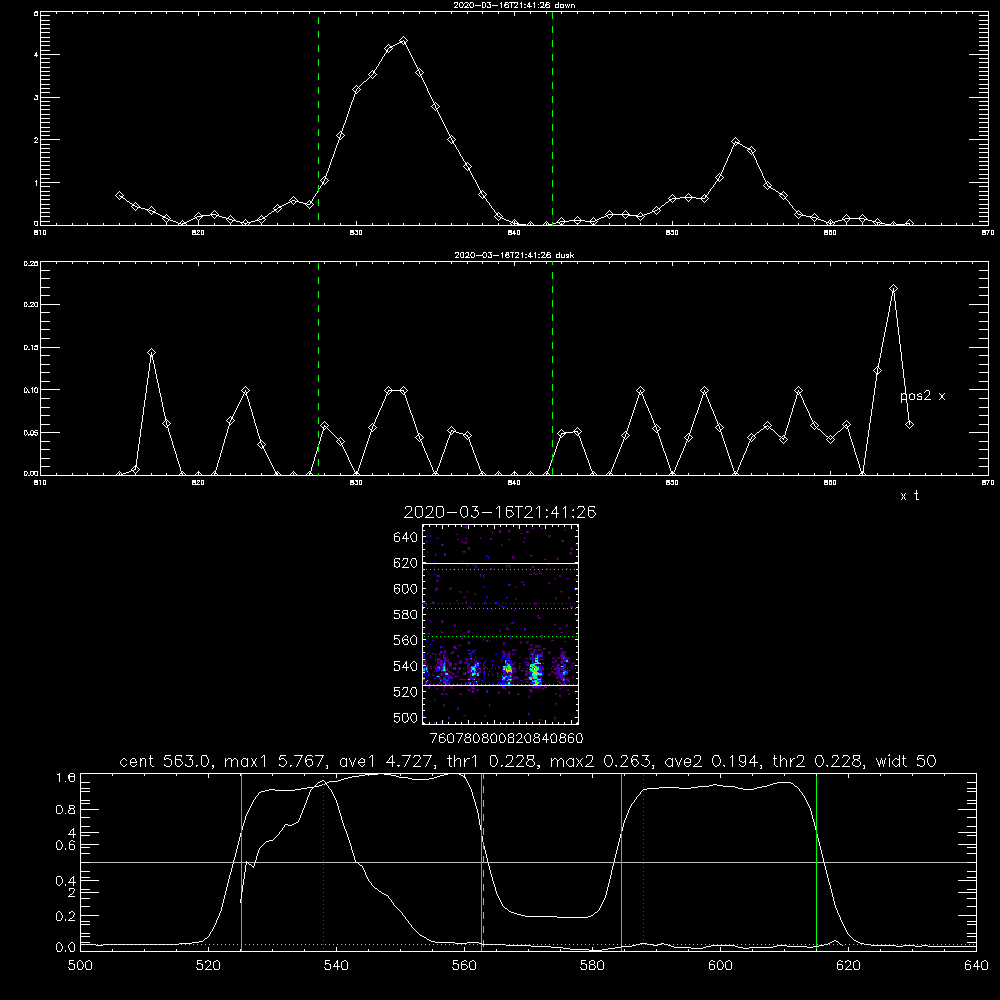The image size is (1000, 1000).
Task: Click the '0.2' tick label on the bottom plot y-axis
Action: (x=66, y=916)
